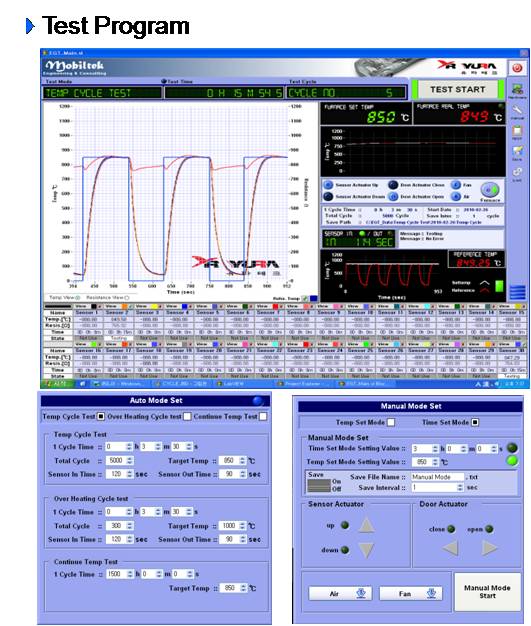Check the Over Heating Cycle test box
The width and height of the screenshot is (531, 626).
[x=187, y=416]
